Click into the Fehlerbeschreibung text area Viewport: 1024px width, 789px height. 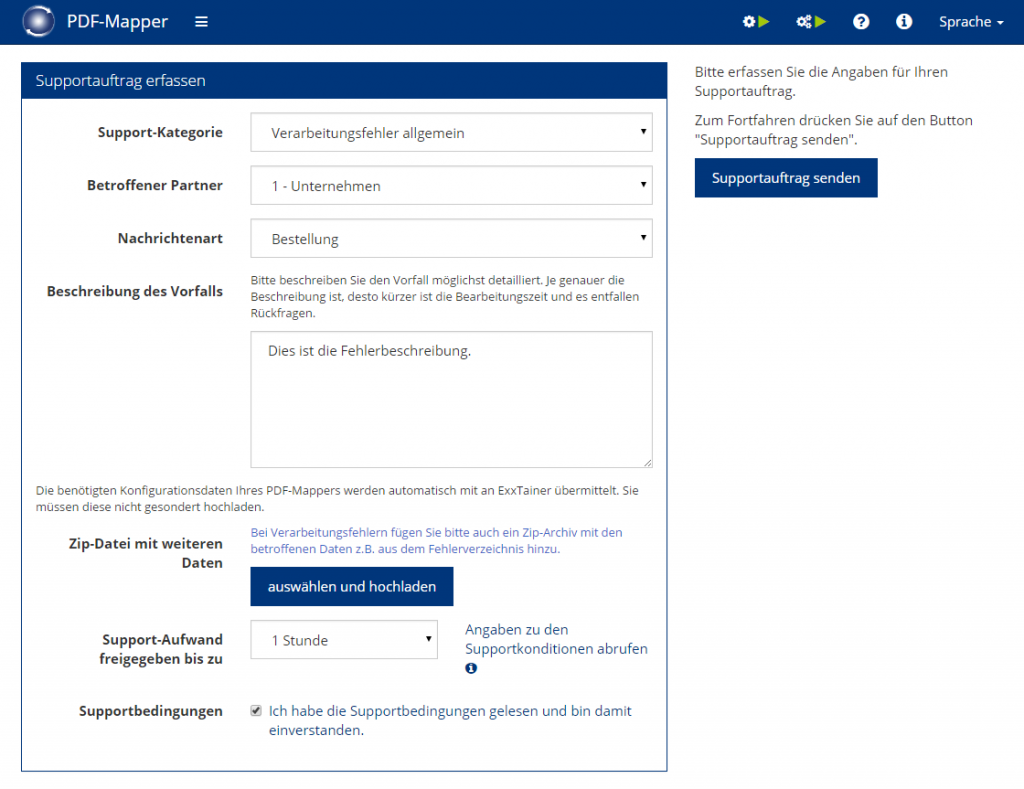(x=451, y=399)
